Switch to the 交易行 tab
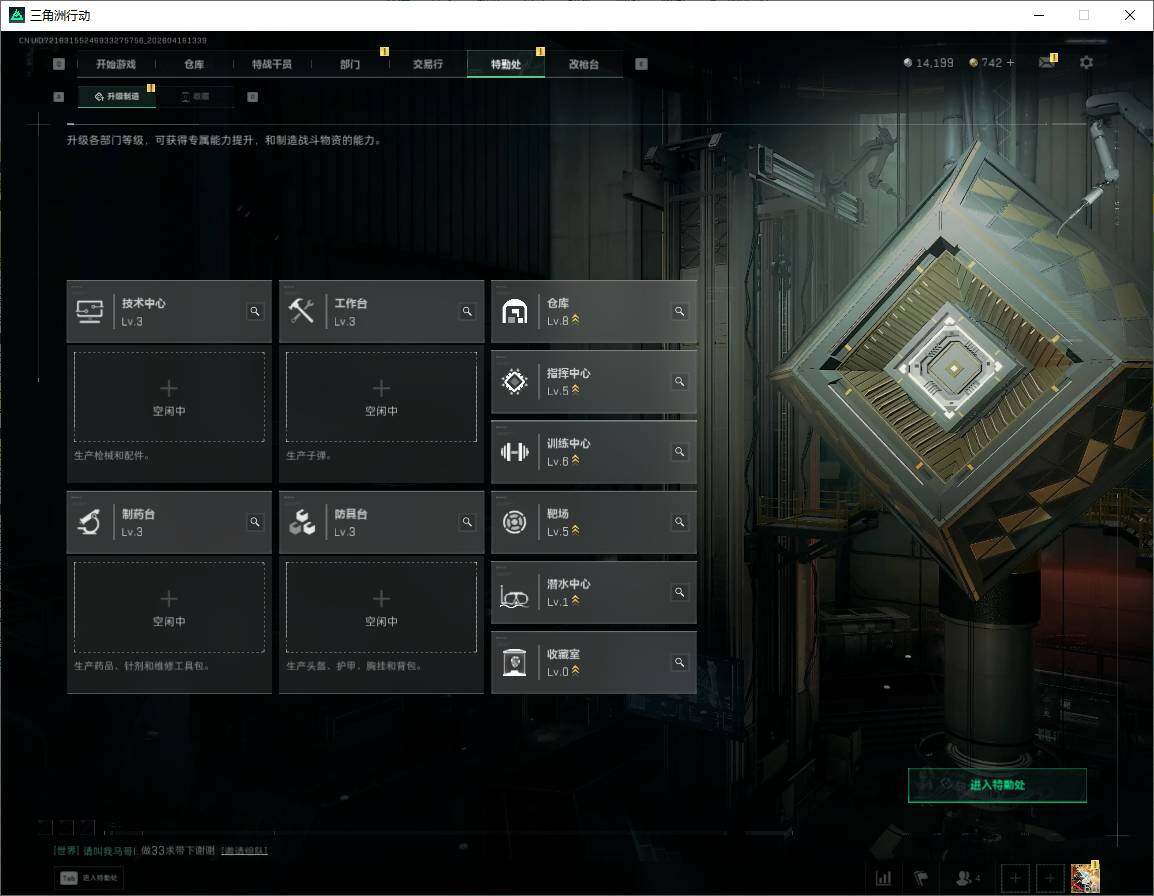This screenshot has width=1154, height=896. click(x=428, y=64)
